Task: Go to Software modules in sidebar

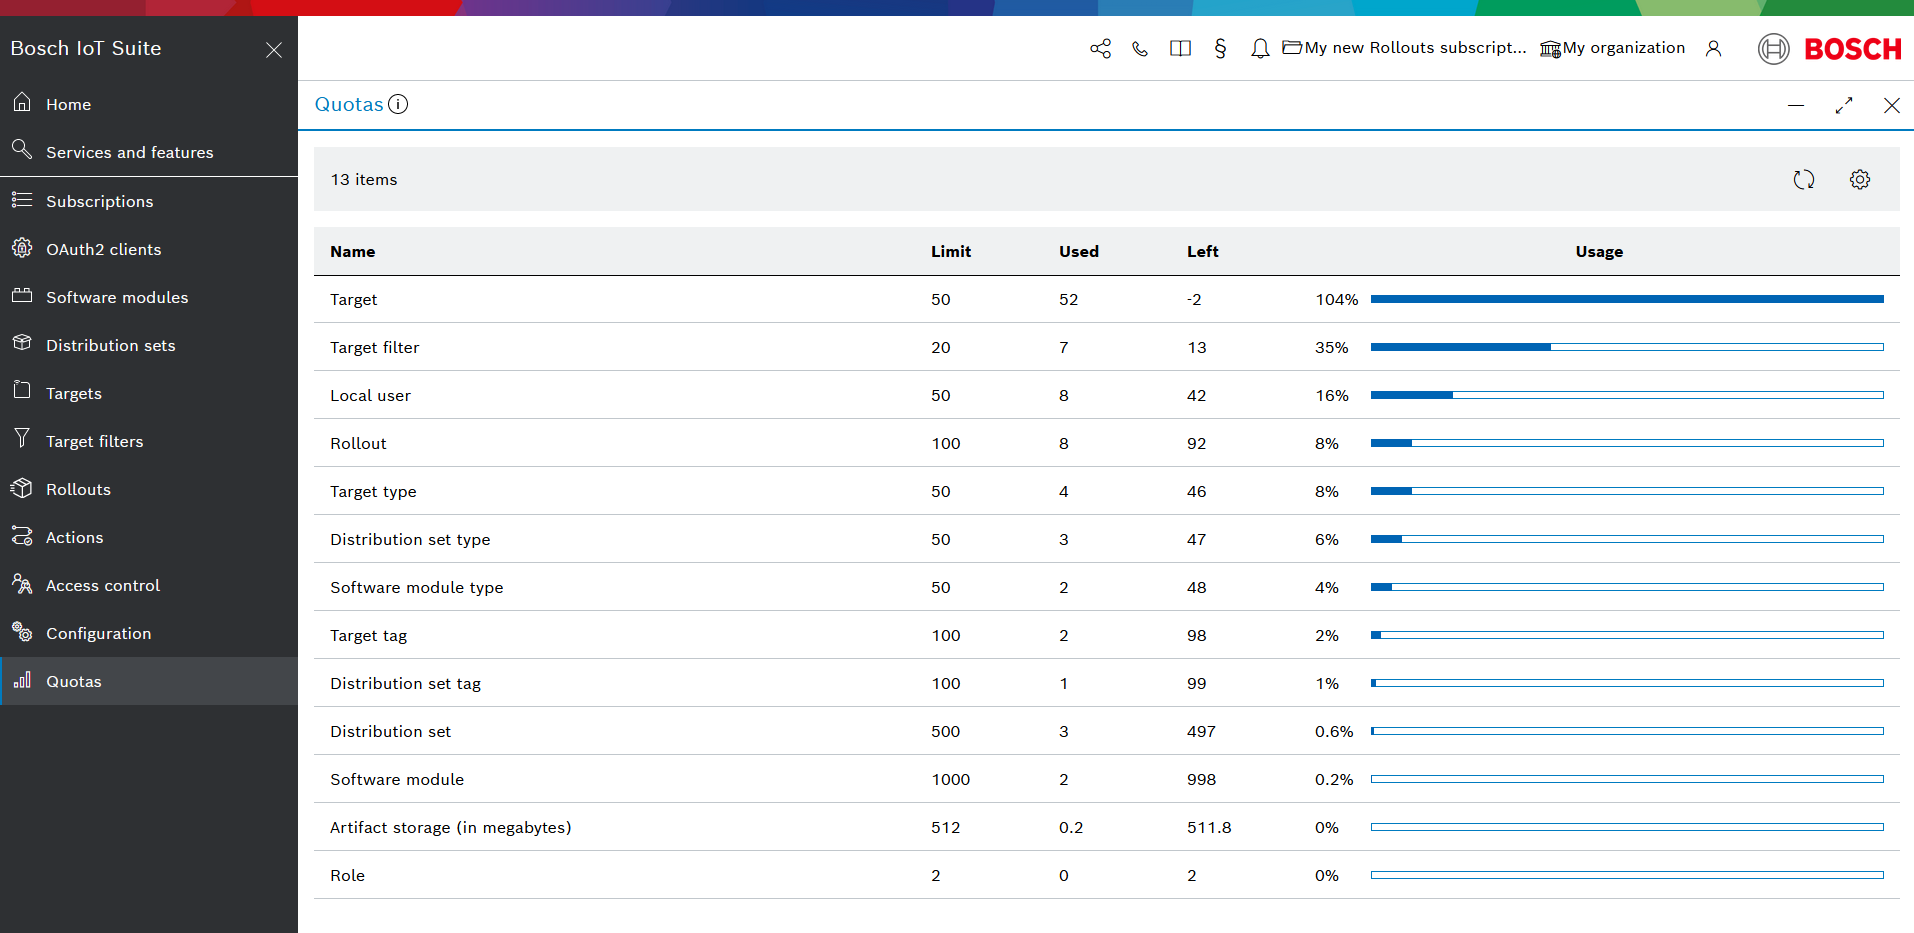Action: click(117, 297)
